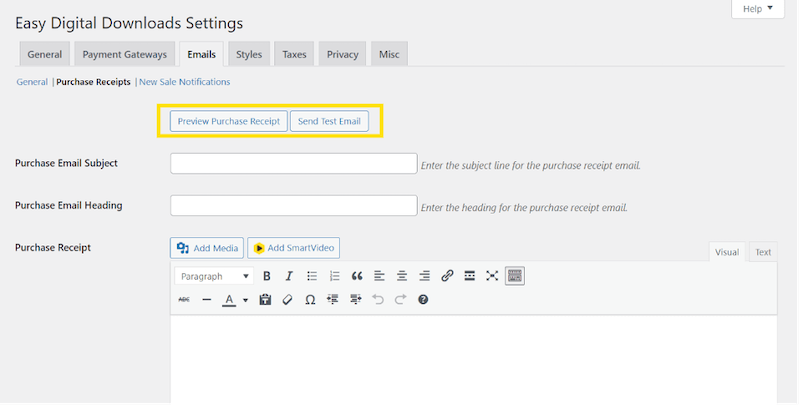Insert Read More tag
This screenshot has width=800, height=405.
tap(469, 276)
